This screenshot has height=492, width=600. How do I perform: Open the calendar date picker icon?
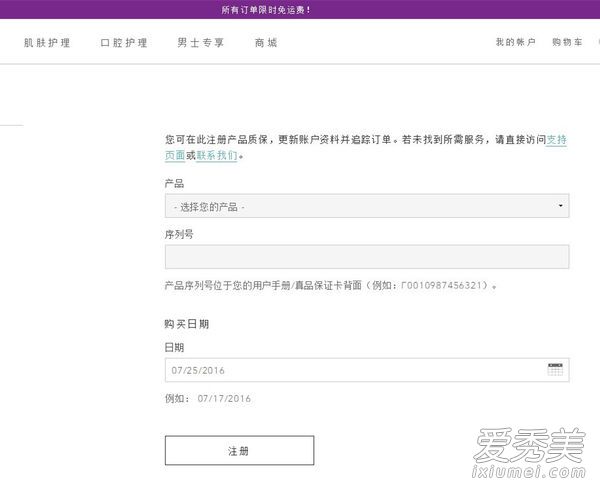[x=555, y=369]
